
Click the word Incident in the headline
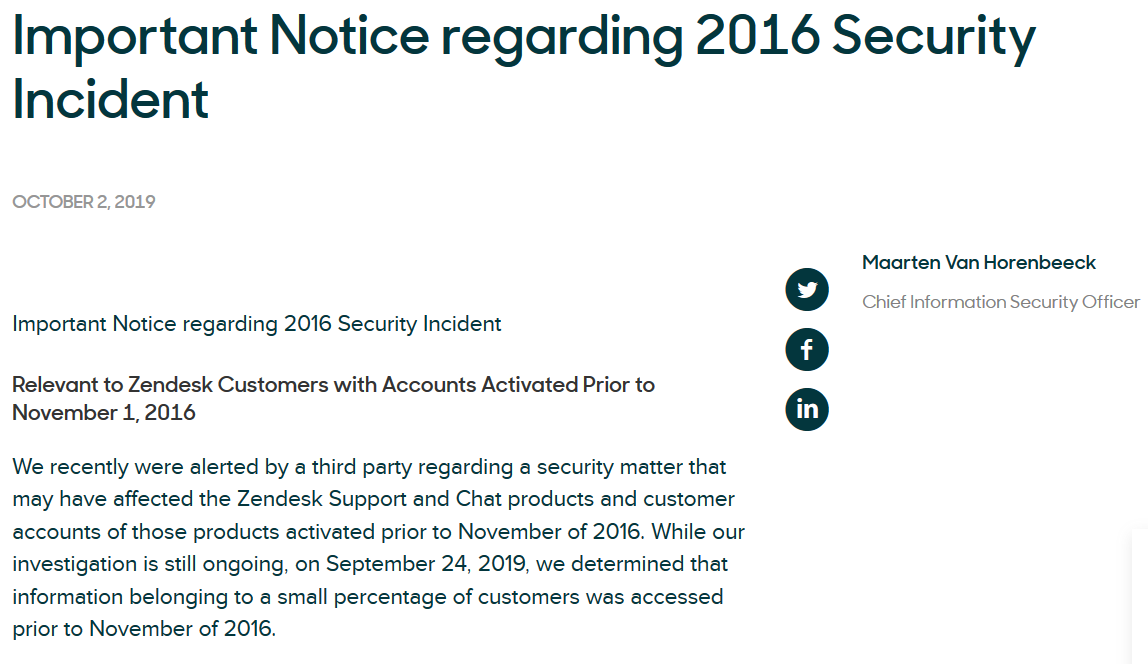(x=111, y=100)
